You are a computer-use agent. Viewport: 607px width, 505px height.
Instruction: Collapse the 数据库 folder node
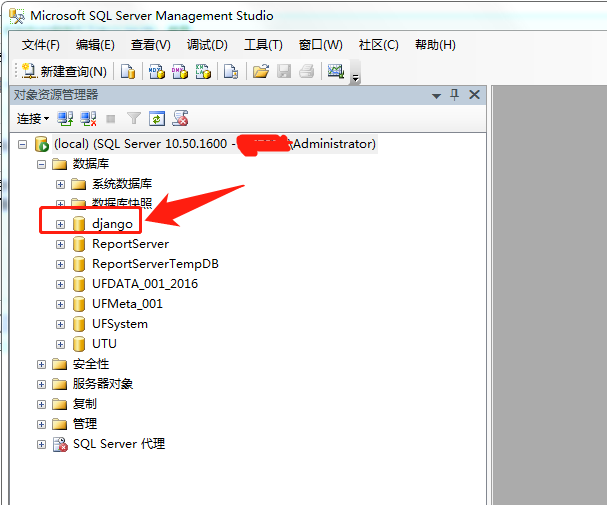41,164
